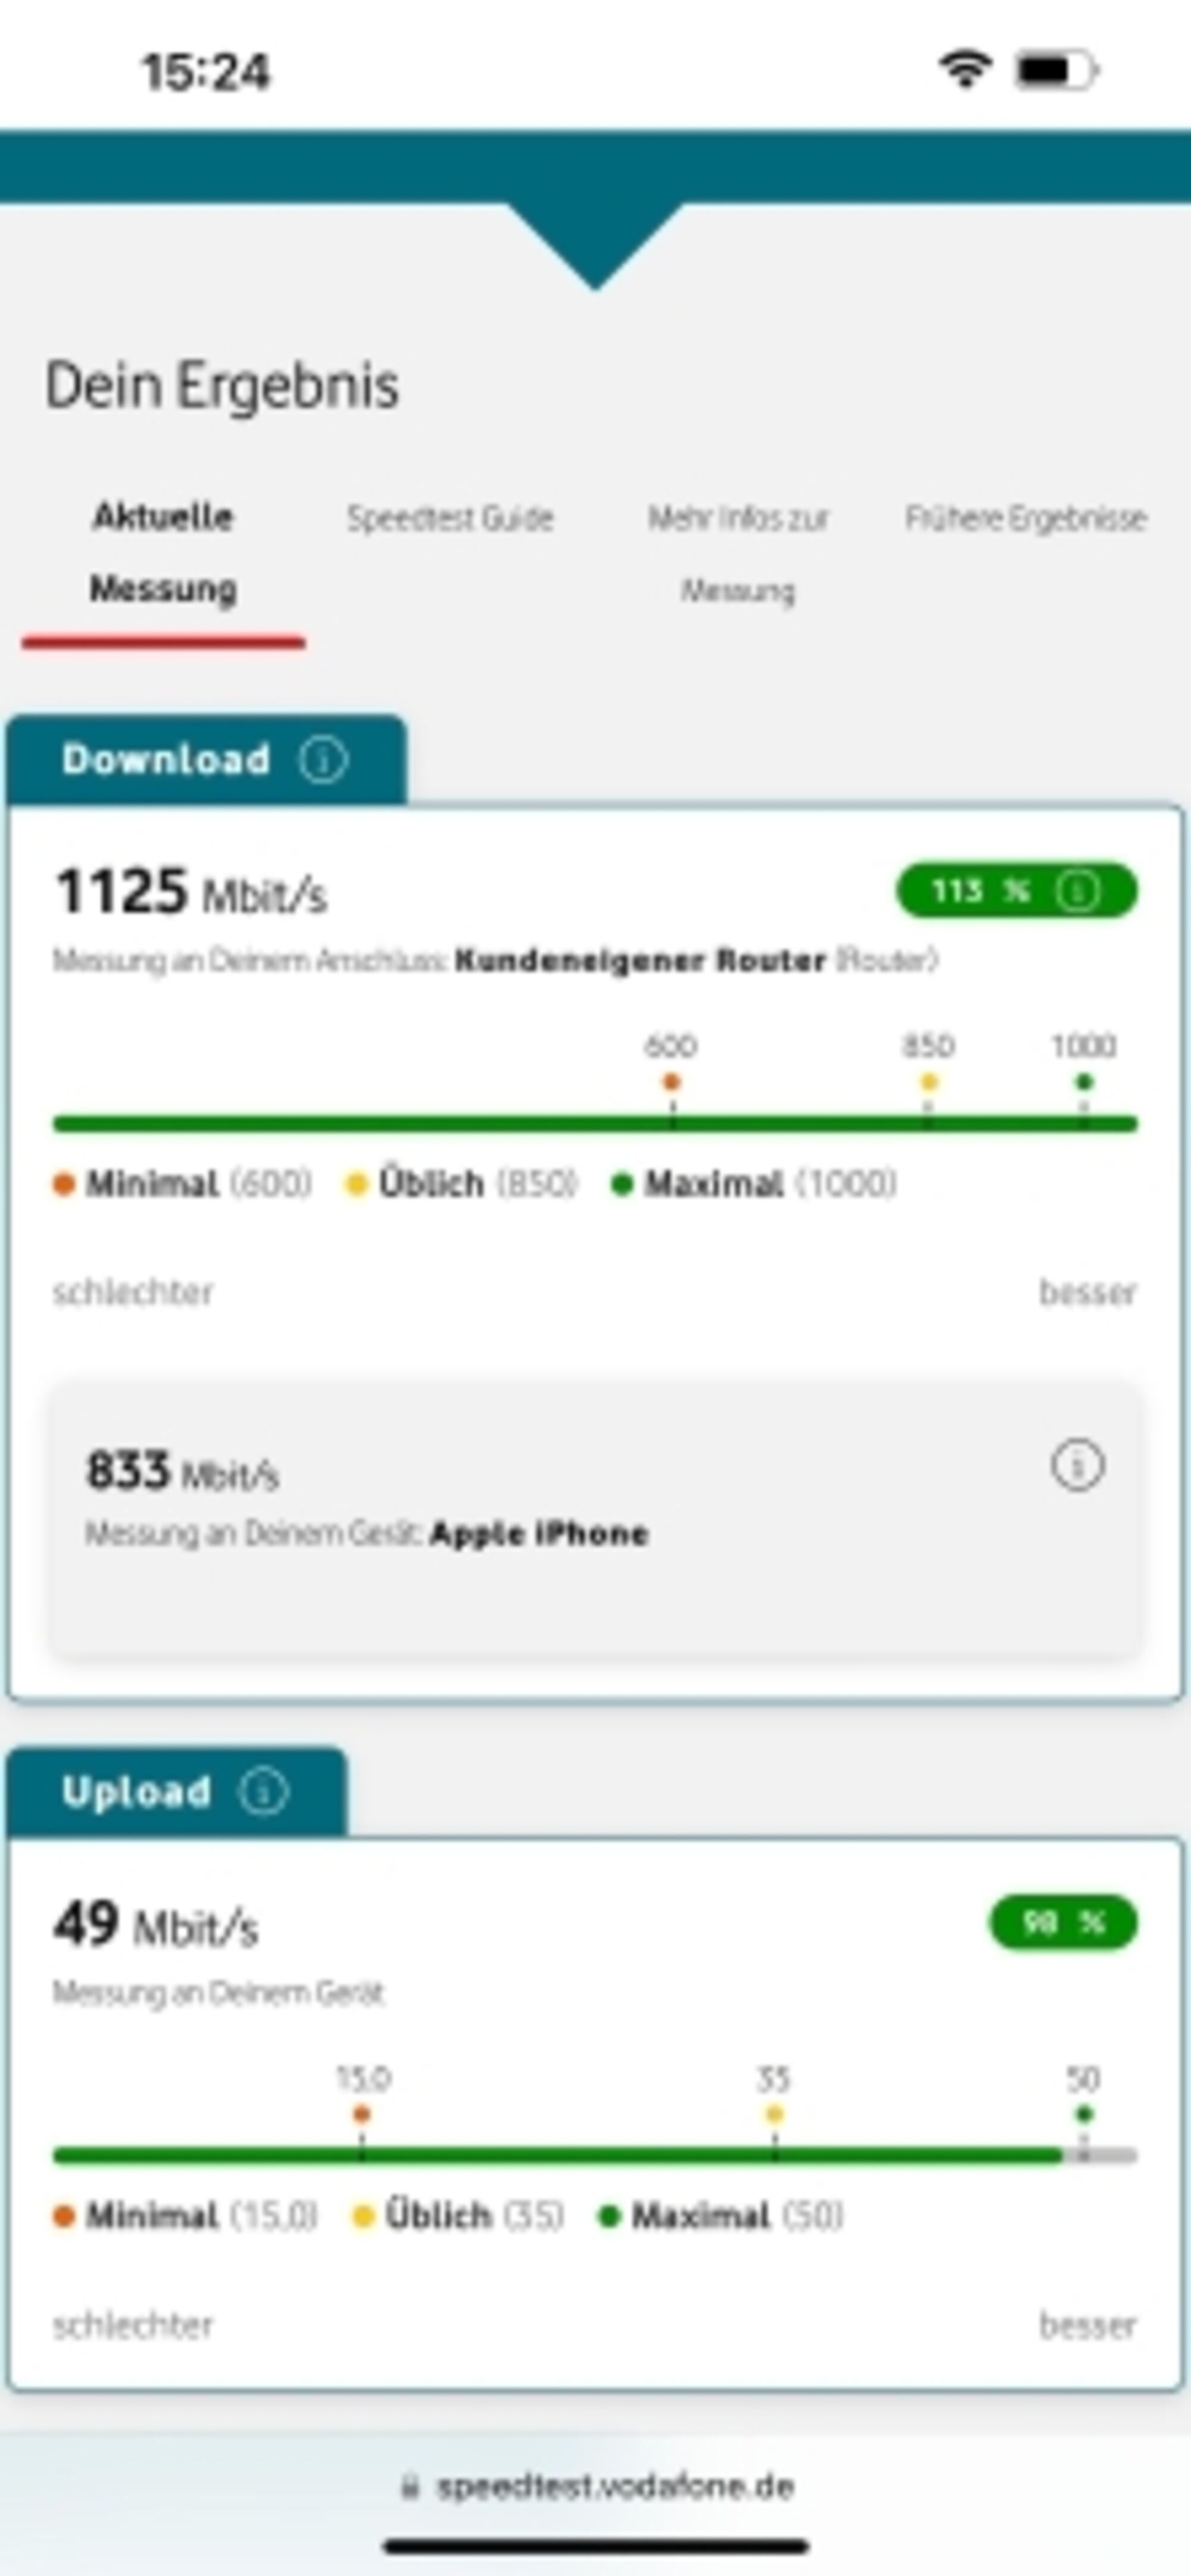The height and width of the screenshot is (2576, 1191).
Task: Open info icon inside the 113 % badge
Action: (x=1078, y=890)
